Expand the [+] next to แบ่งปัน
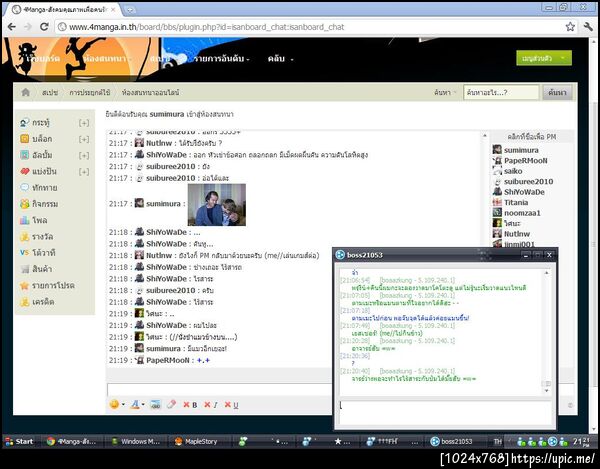Screen dimensions: 600x469 coord(84,172)
